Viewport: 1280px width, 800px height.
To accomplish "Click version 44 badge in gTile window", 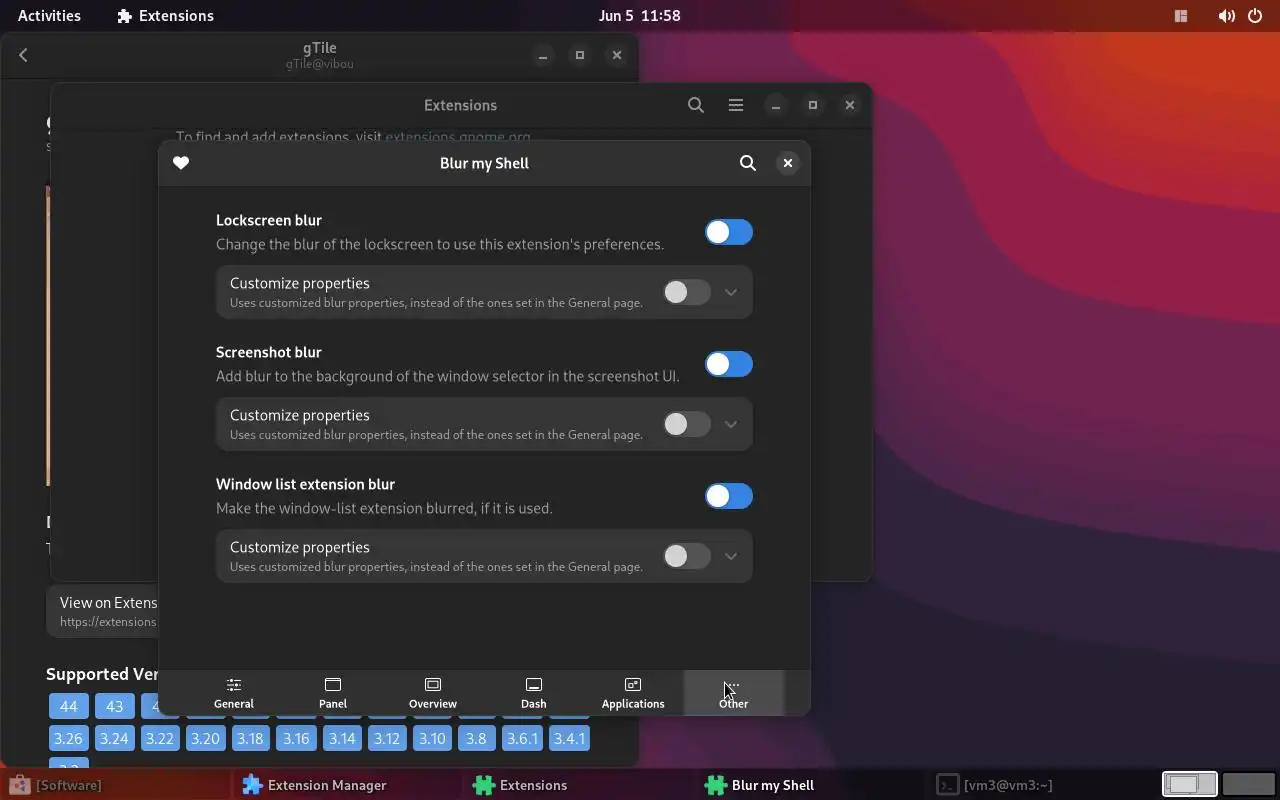I will click(69, 706).
